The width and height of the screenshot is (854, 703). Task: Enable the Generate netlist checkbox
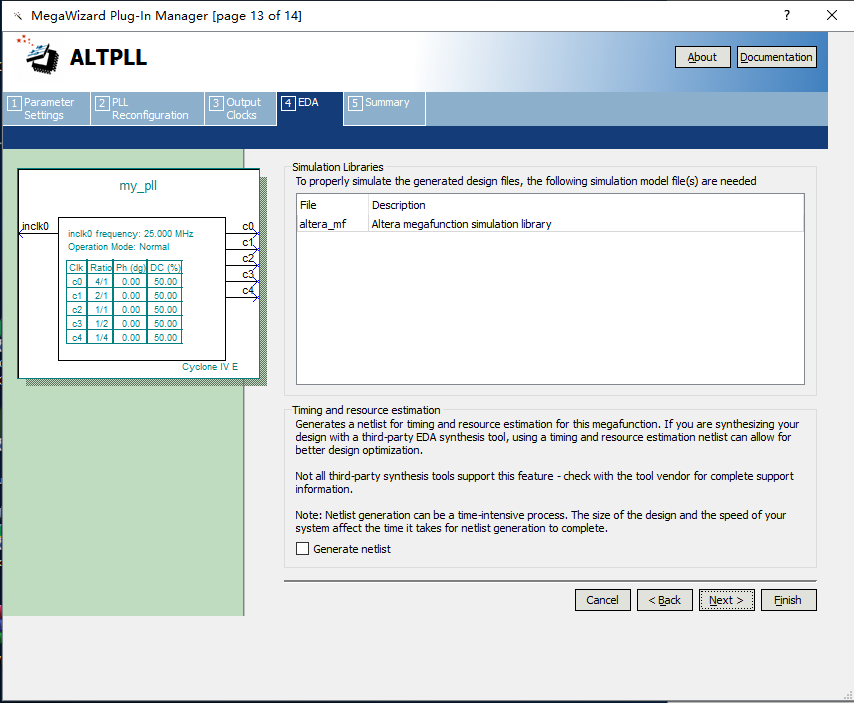click(x=303, y=549)
